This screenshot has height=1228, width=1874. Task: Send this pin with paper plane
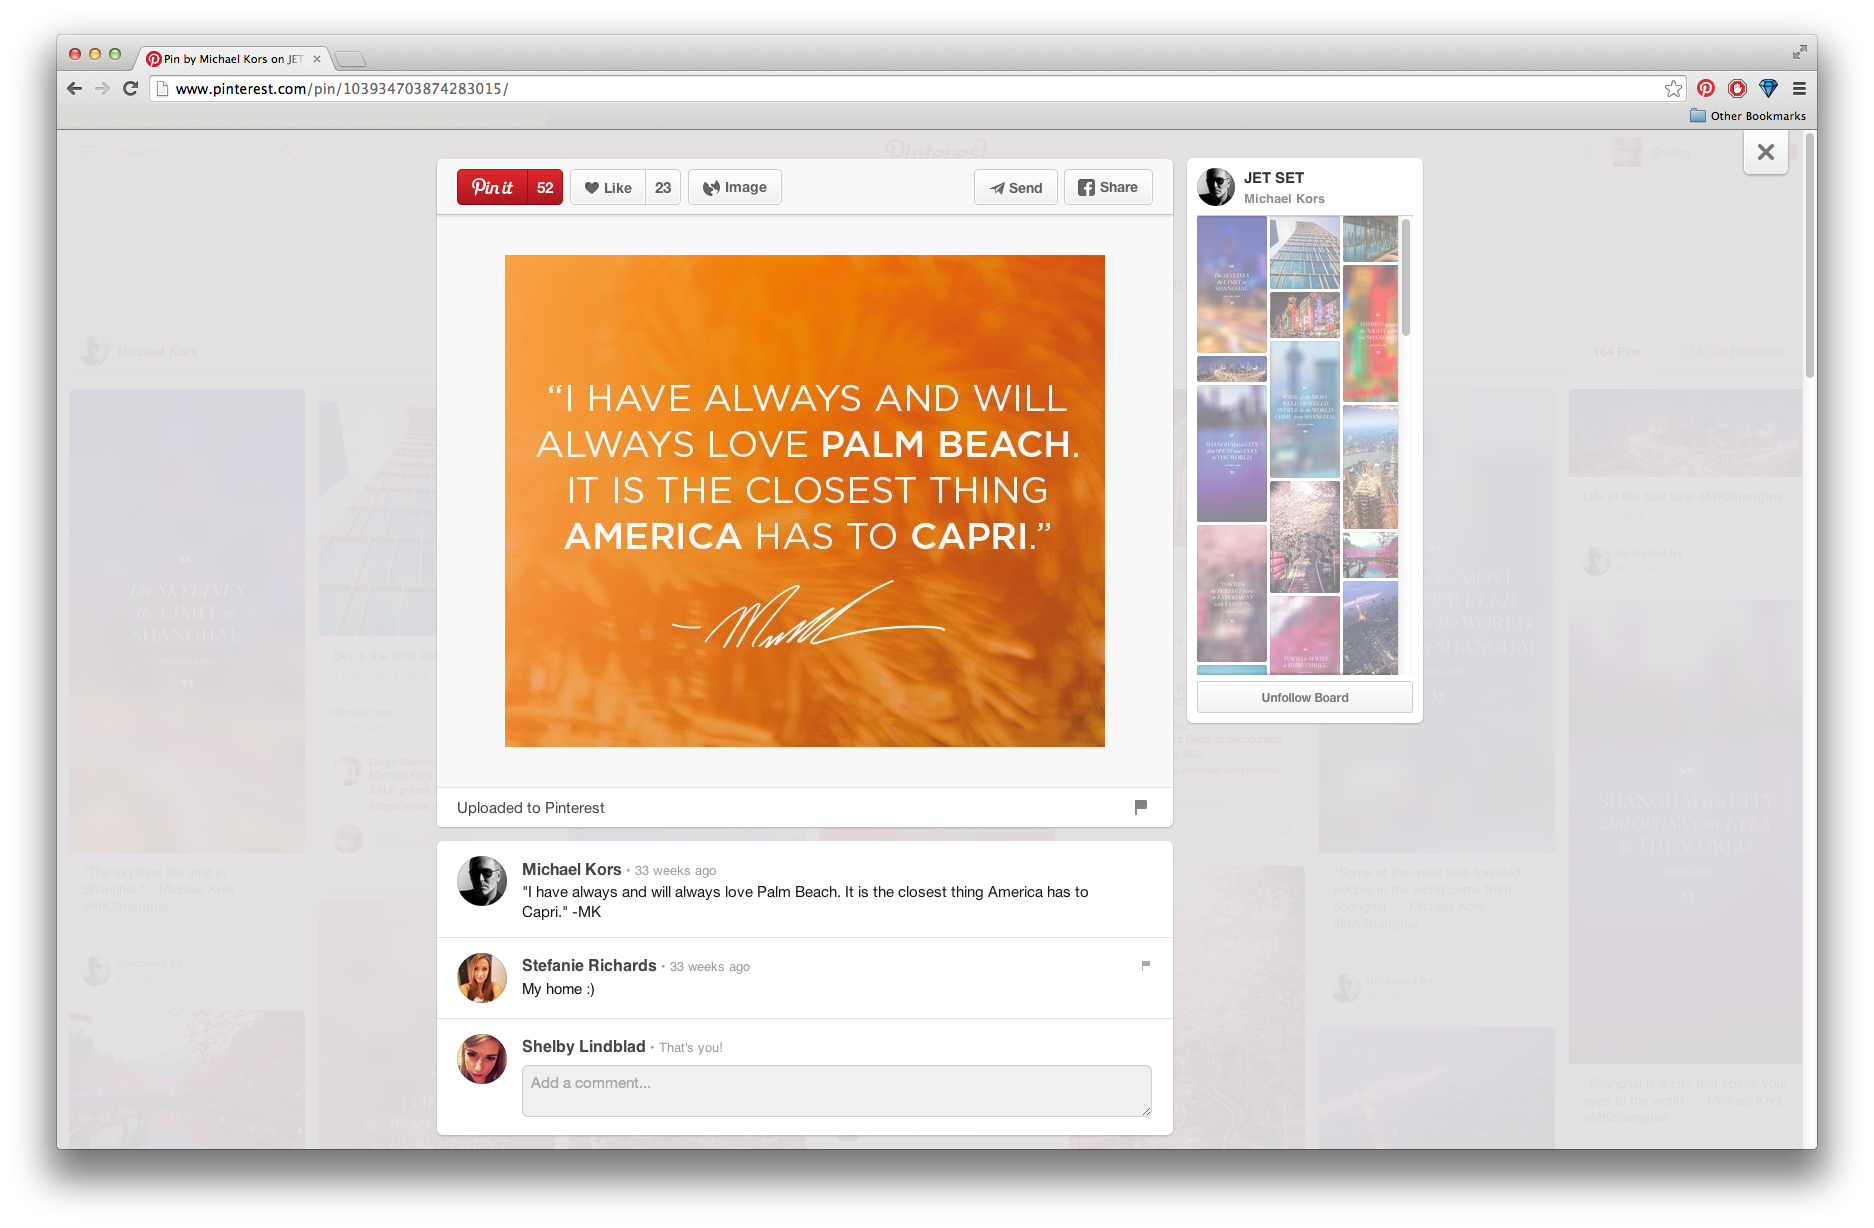1016,187
